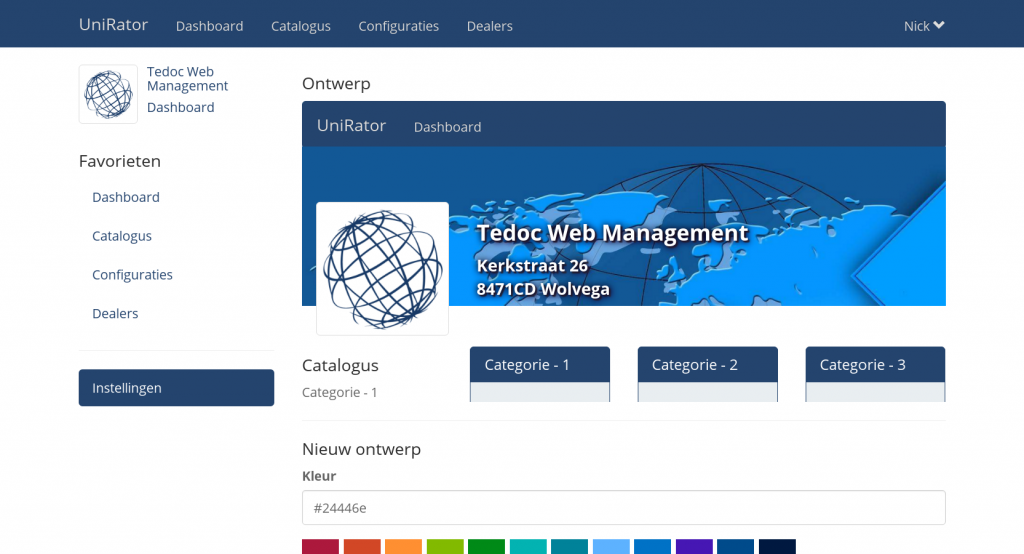Open Catalogus in the top navigation bar
1024x554 pixels.
pyautogui.click(x=301, y=26)
